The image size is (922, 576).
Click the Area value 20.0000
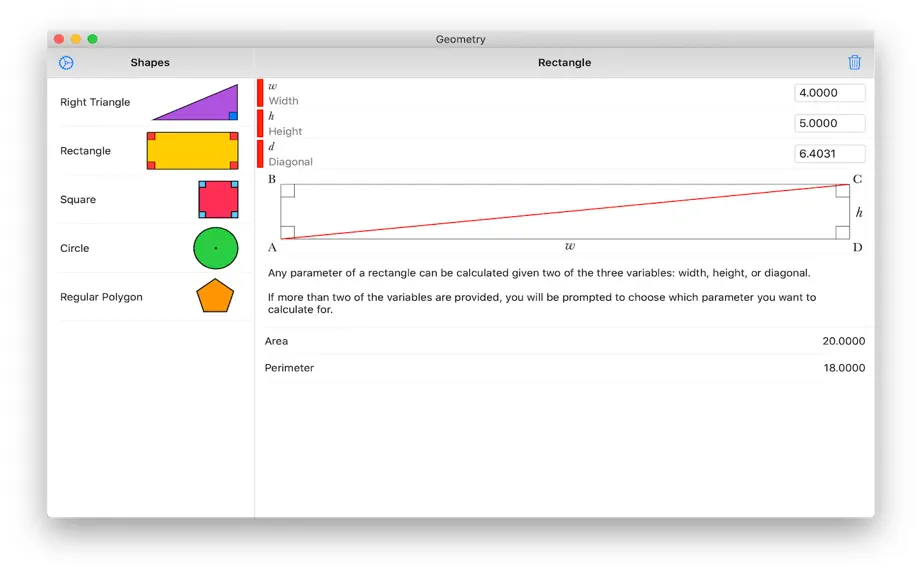click(x=844, y=341)
